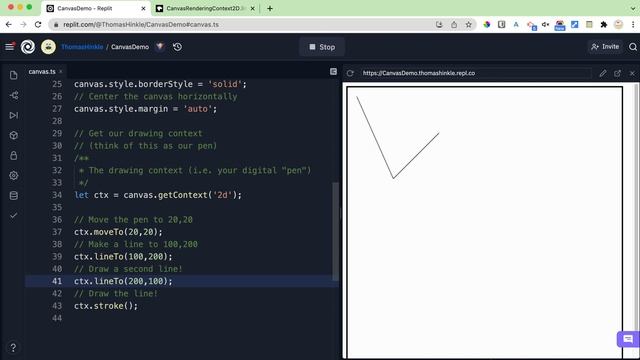Reload the webview preview

click(x=350, y=73)
